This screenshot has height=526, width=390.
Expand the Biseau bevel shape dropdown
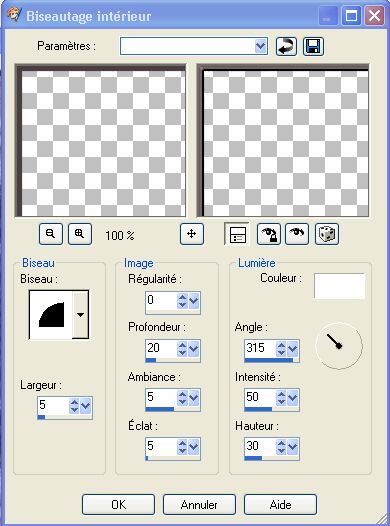(x=80, y=315)
